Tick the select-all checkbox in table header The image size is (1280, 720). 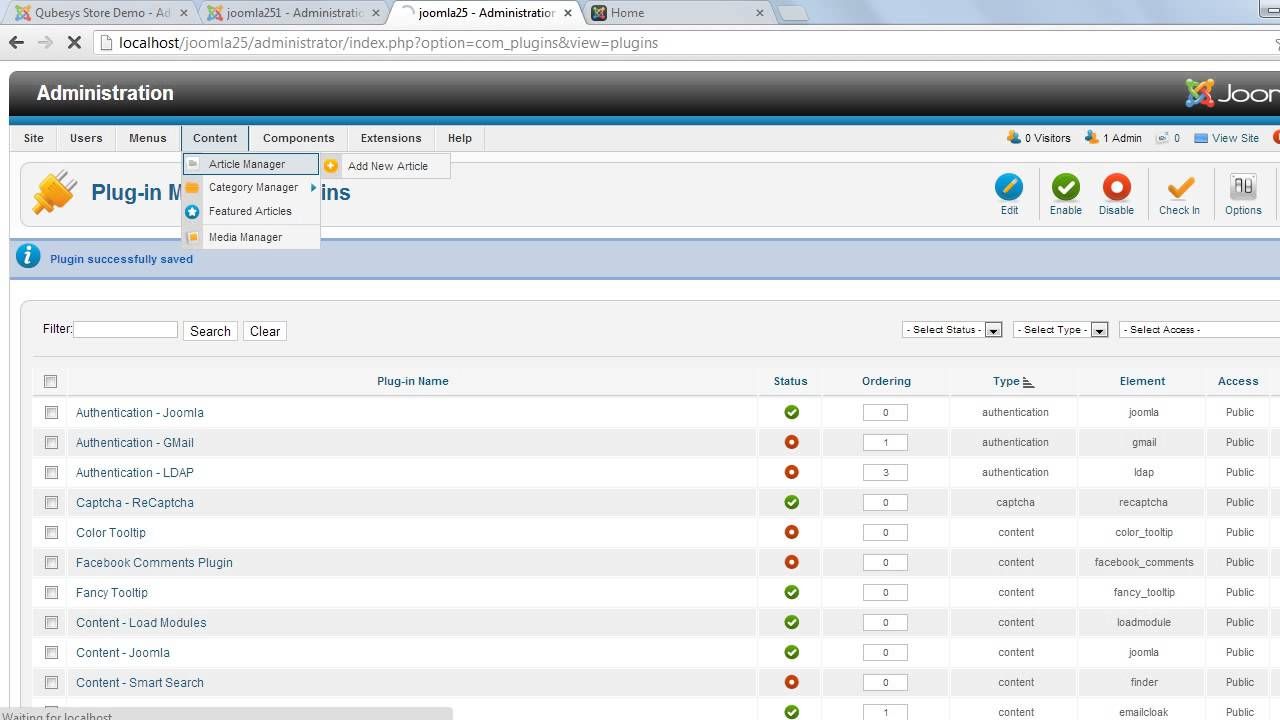coord(51,381)
